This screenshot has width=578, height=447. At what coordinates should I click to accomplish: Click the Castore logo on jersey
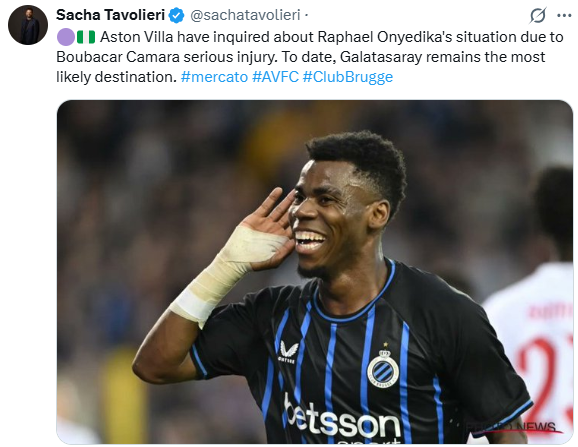point(288,352)
